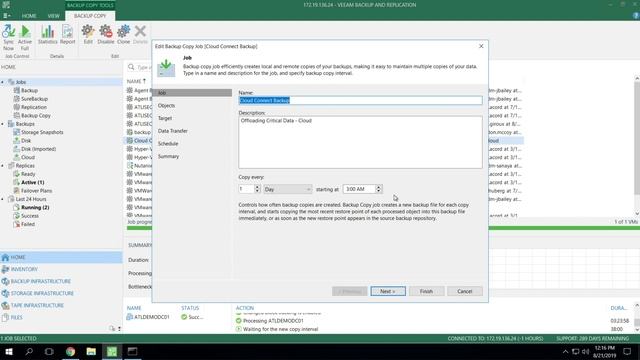Open the FILES navigation pane
Viewport: 640px width, 360px height.
click(x=61, y=317)
